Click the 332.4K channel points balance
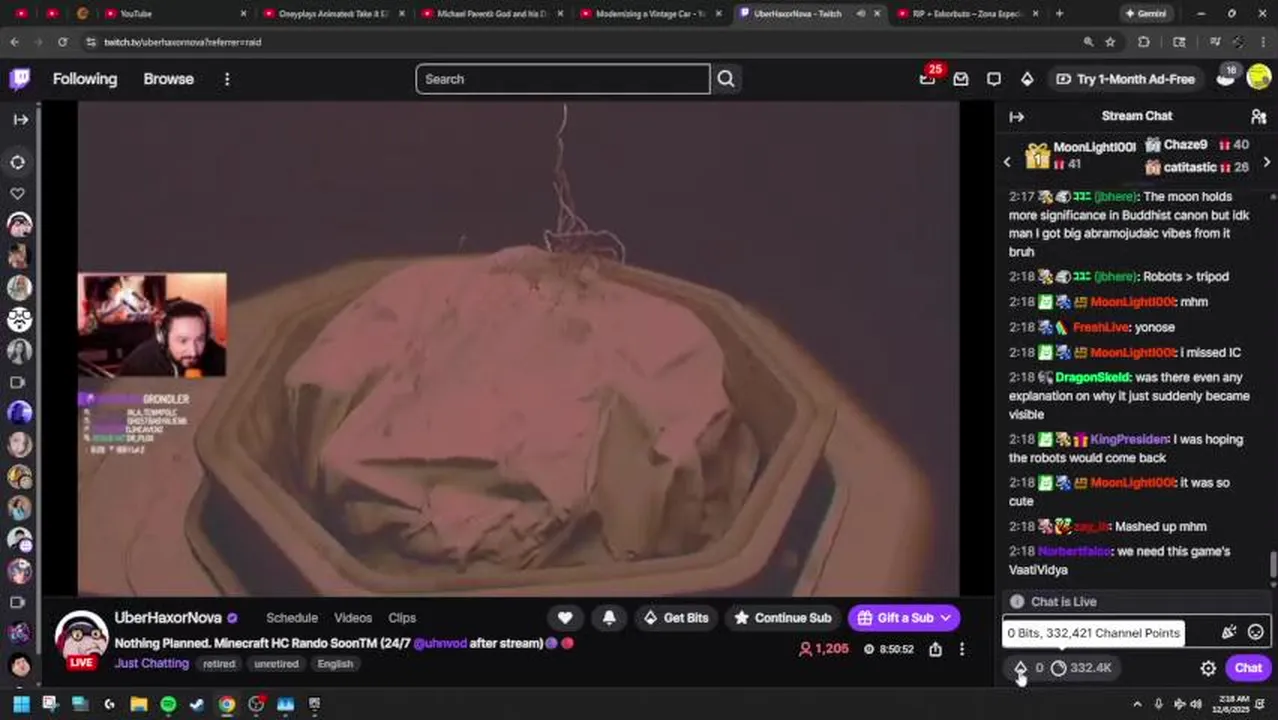This screenshot has width=1278, height=720. [1082, 668]
